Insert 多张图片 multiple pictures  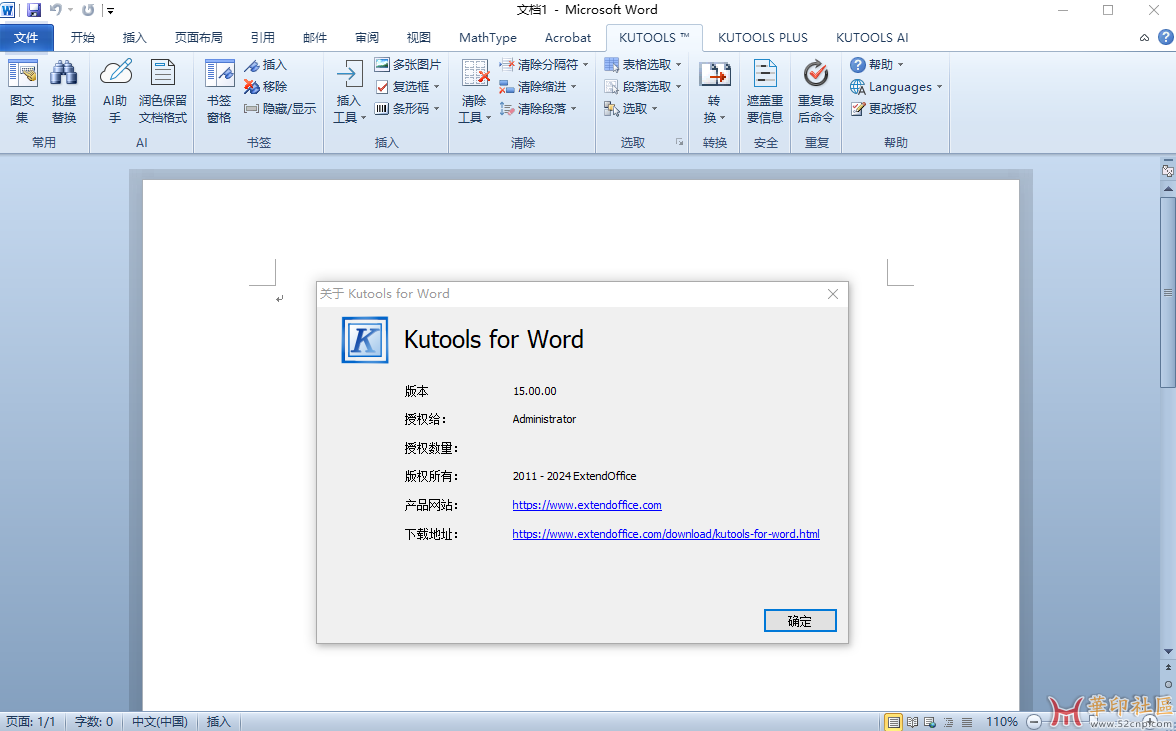408,65
